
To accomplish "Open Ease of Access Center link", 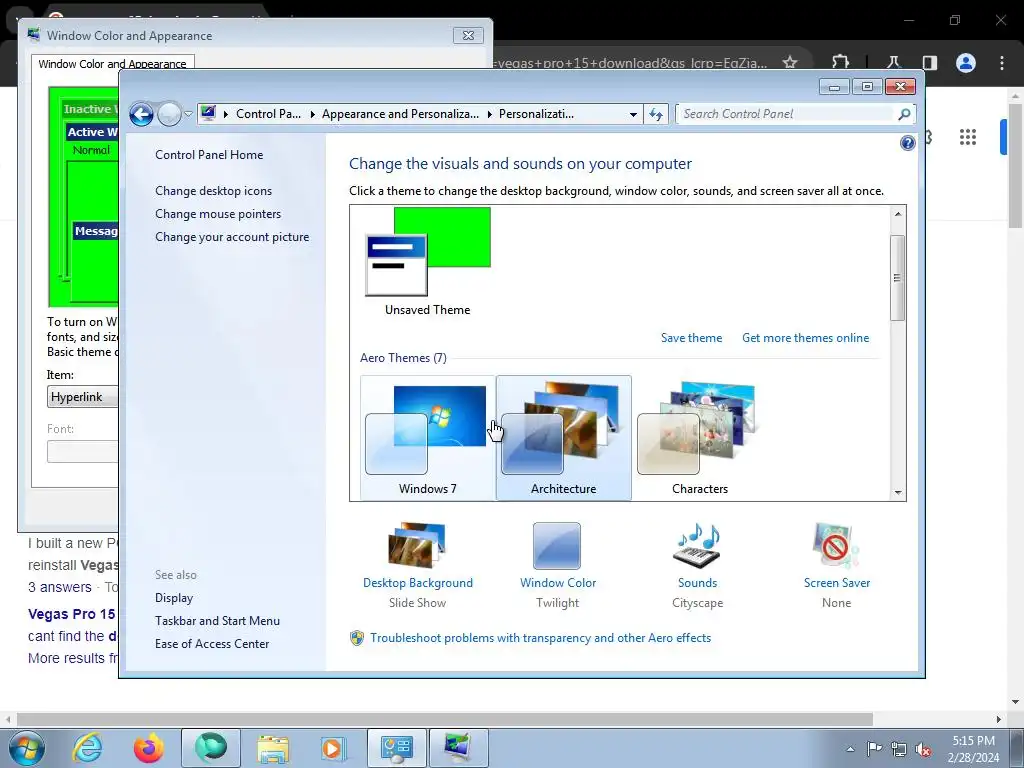I will click(x=212, y=644).
